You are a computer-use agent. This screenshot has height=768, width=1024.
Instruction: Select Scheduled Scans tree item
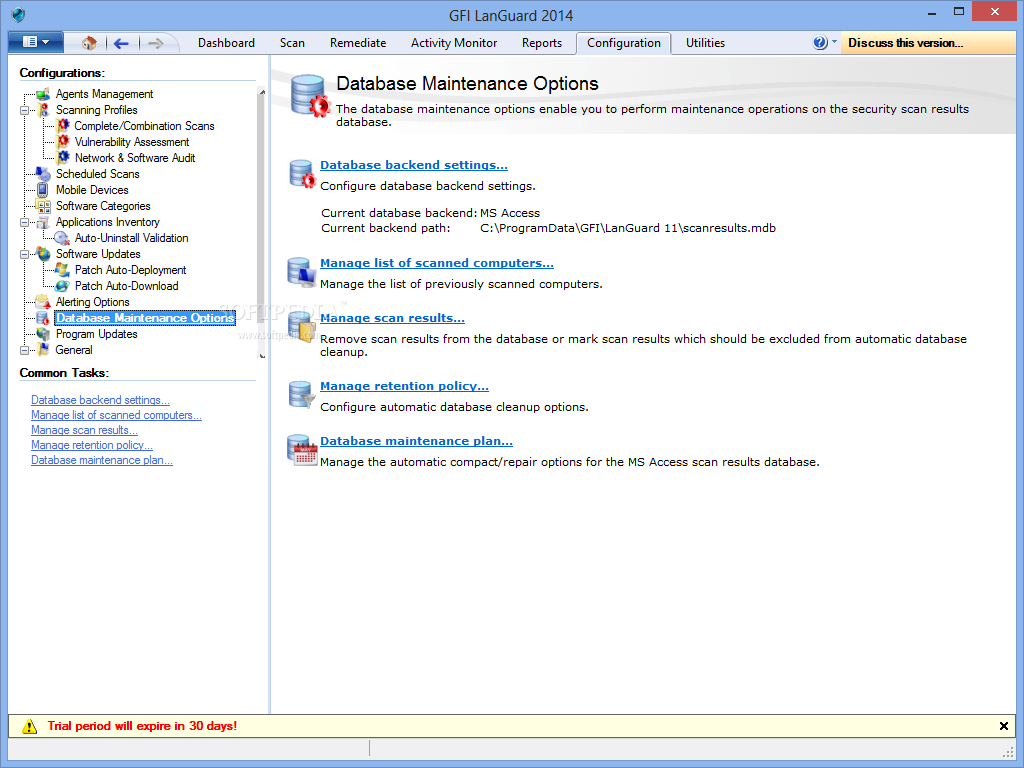click(97, 174)
